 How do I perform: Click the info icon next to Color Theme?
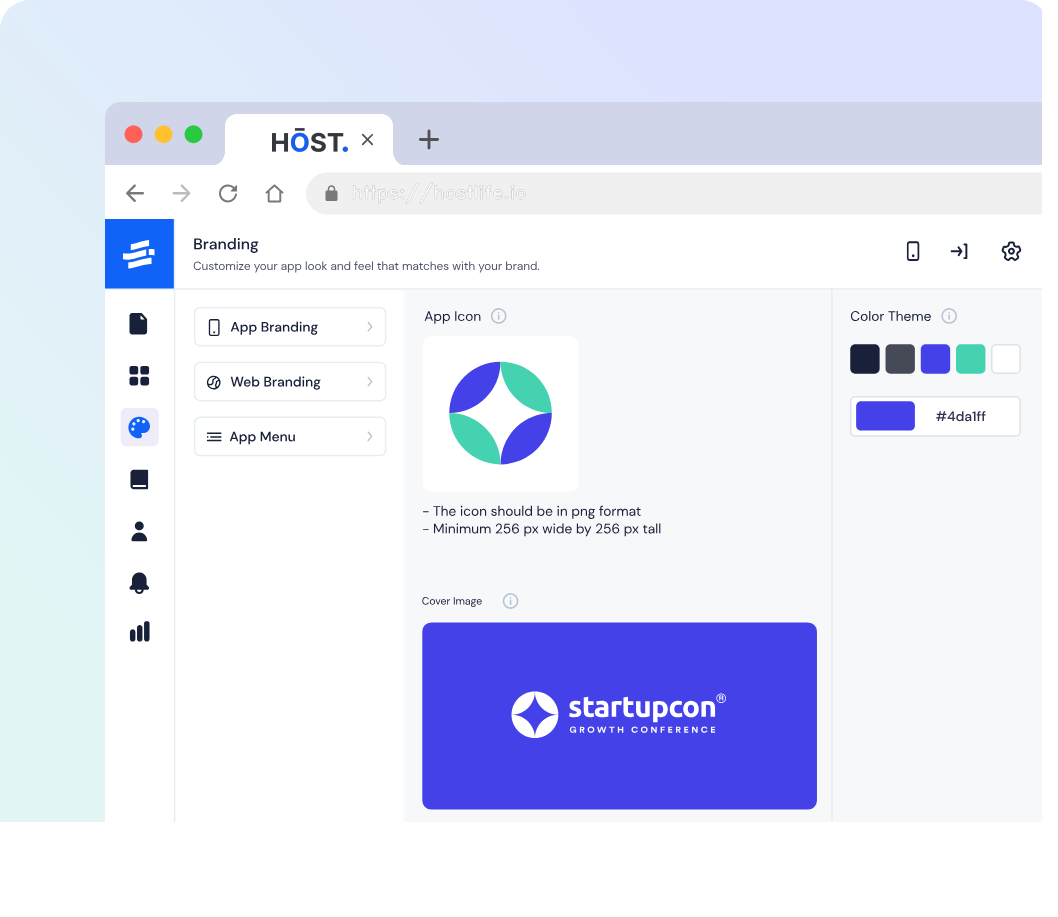(x=949, y=316)
